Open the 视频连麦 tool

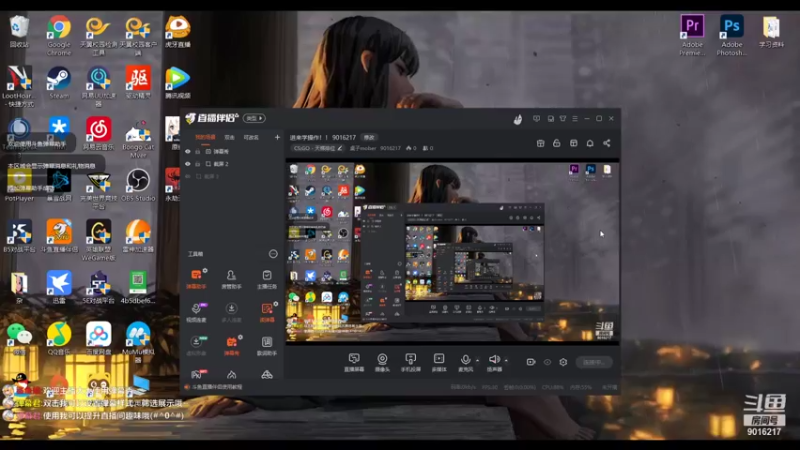click(196, 313)
